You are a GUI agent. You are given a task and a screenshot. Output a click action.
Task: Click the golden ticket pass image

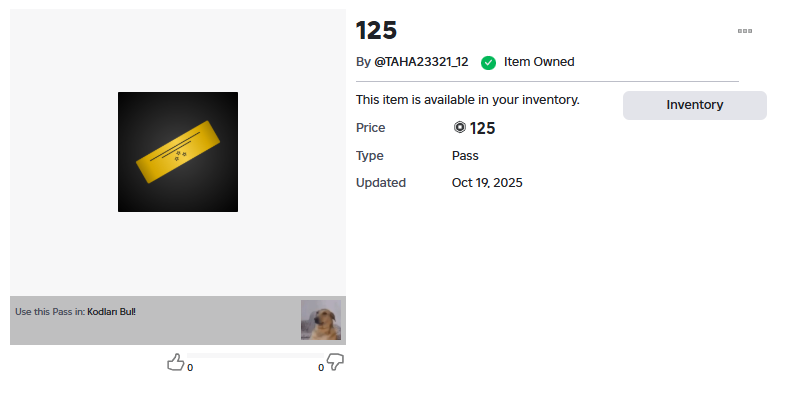[178, 152]
